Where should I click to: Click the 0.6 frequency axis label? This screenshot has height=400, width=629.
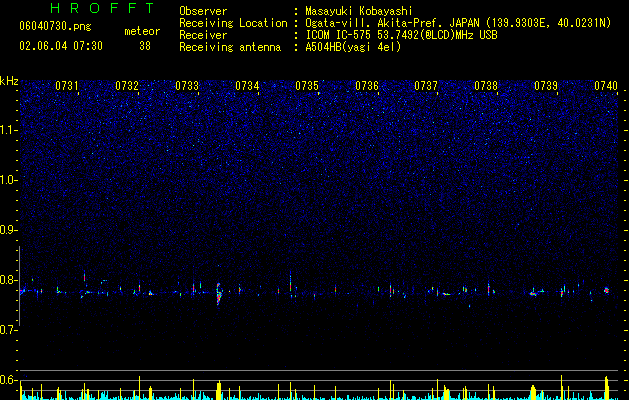tap(9, 380)
